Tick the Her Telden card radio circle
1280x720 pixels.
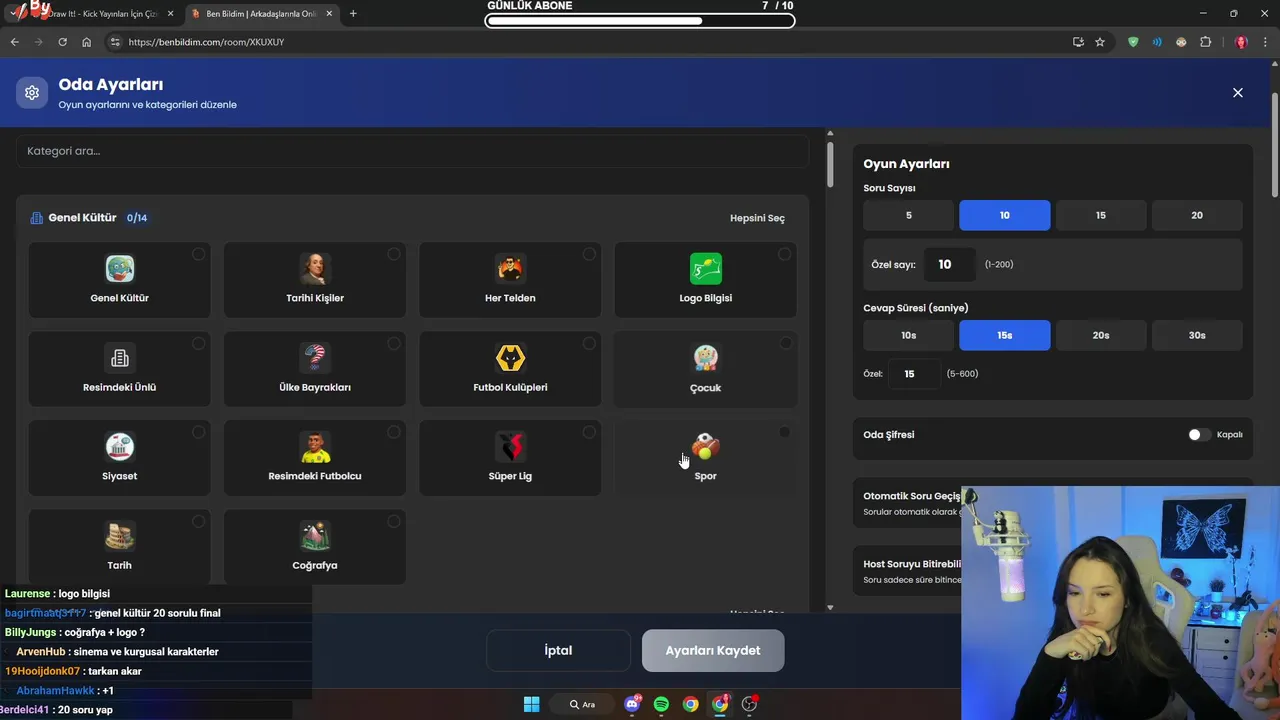click(x=589, y=254)
